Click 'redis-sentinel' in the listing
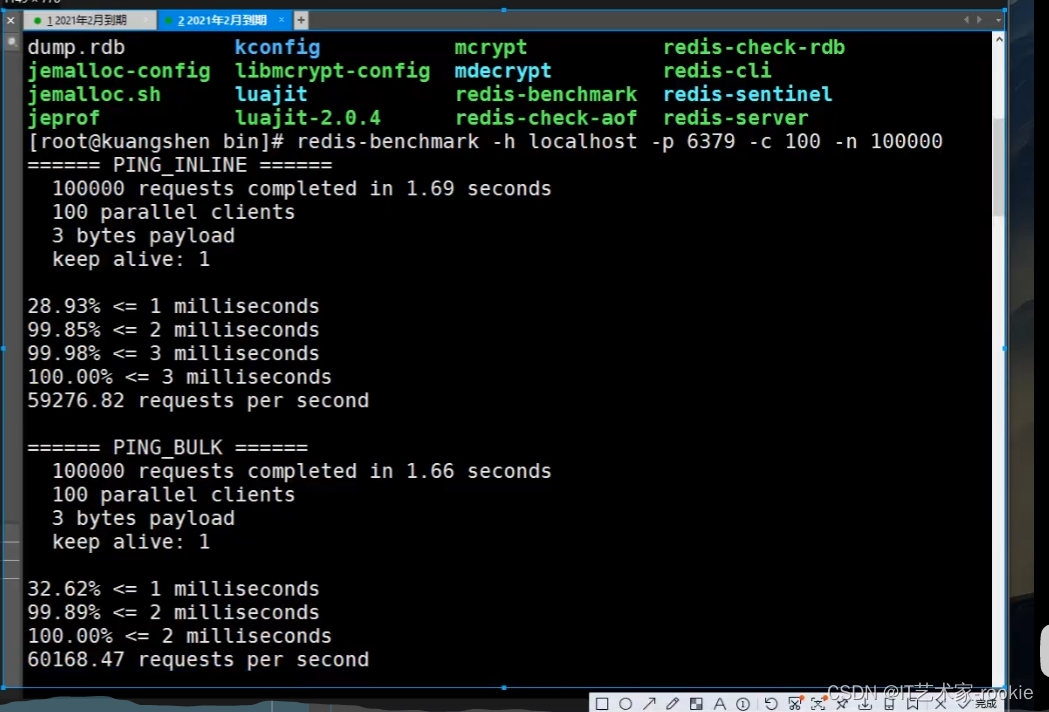 click(747, 94)
